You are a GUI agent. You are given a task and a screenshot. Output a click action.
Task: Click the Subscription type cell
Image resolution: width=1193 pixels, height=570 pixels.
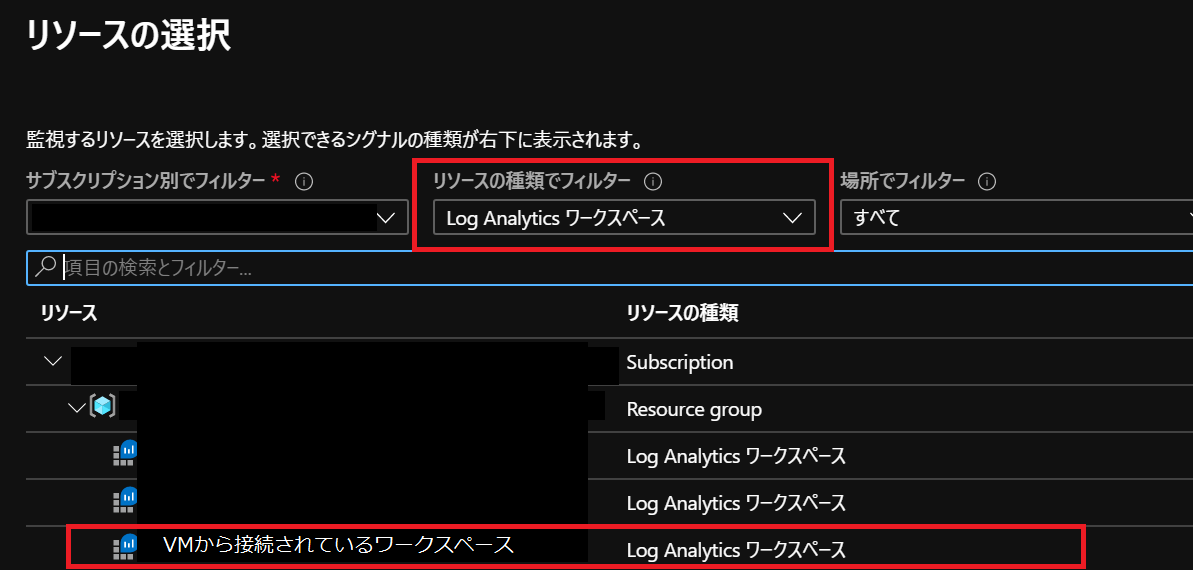coord(680,362)
